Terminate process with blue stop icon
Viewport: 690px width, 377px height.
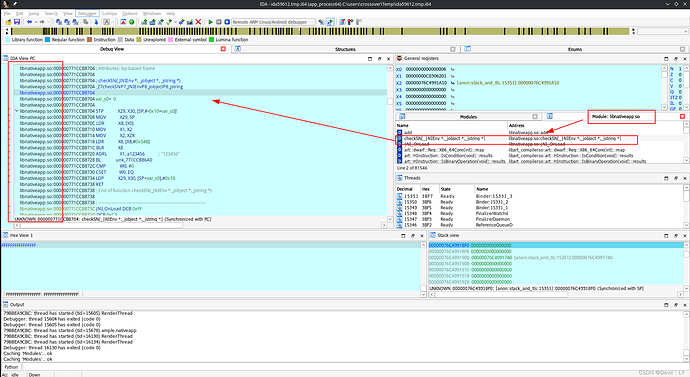[227, 22]
